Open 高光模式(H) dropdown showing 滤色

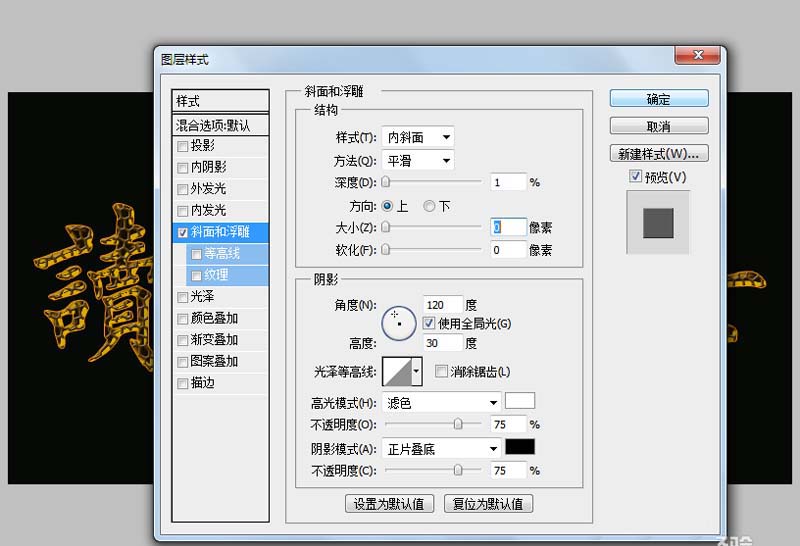click(x=441, y=403)
